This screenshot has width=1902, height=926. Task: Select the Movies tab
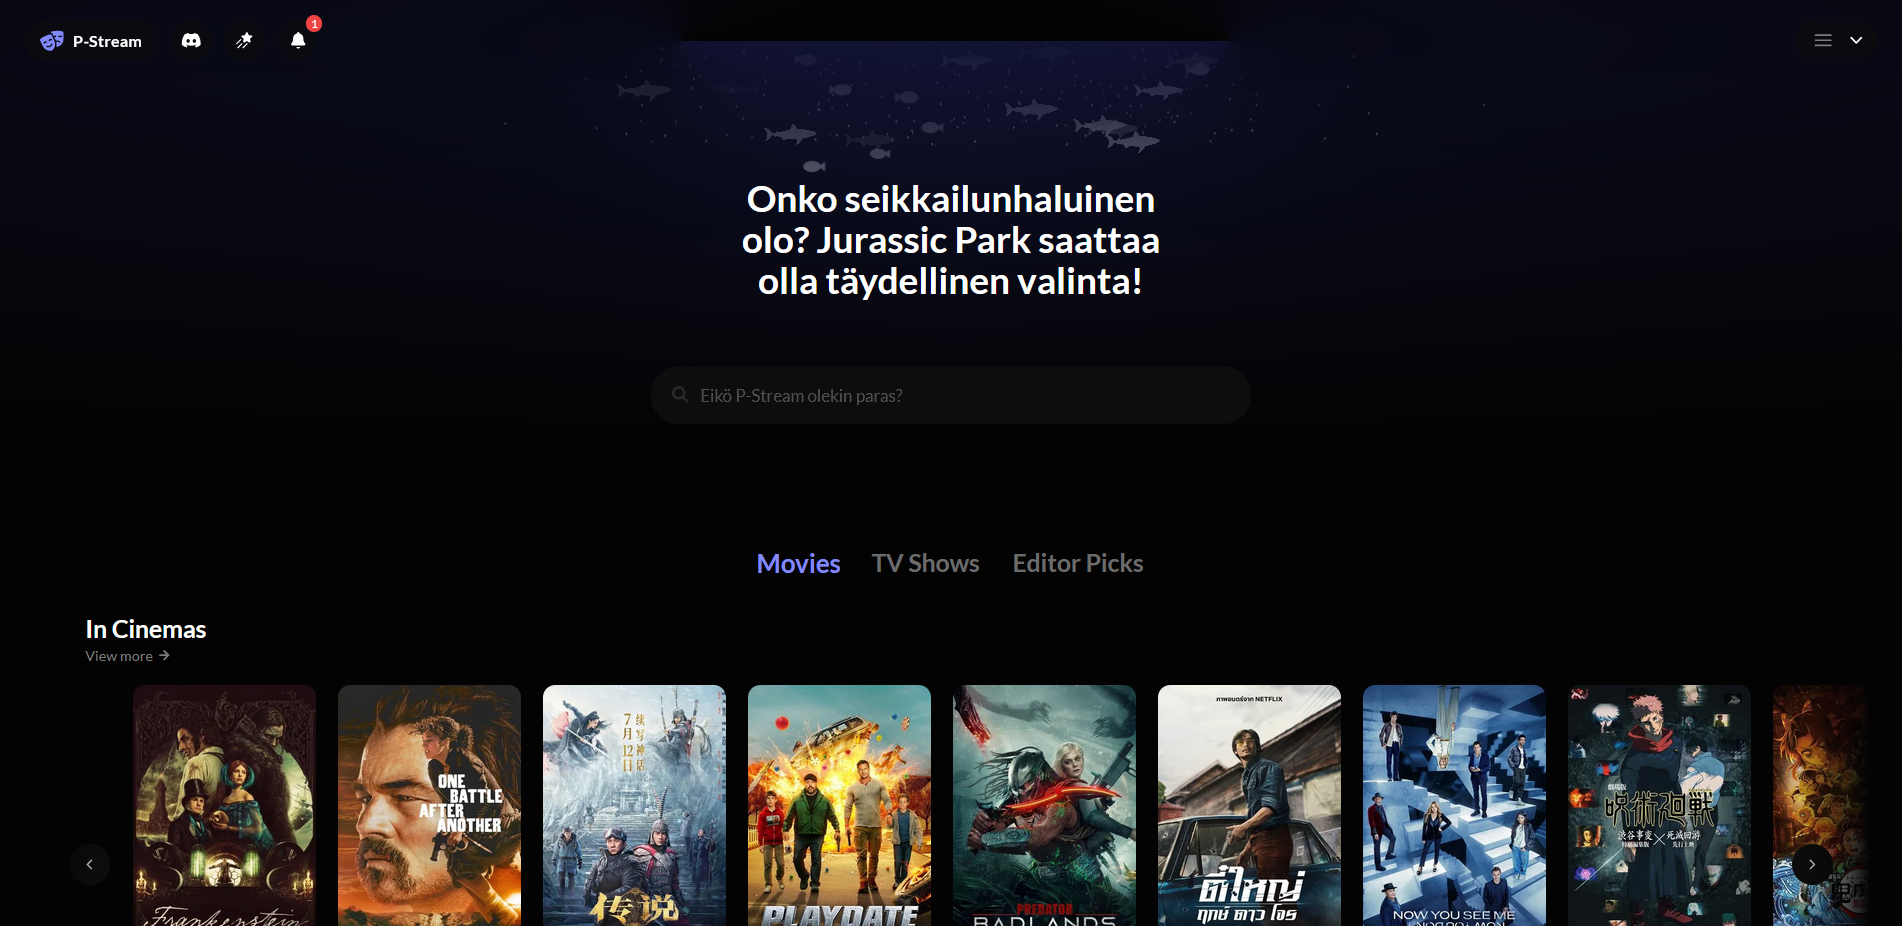click(798, 564)
